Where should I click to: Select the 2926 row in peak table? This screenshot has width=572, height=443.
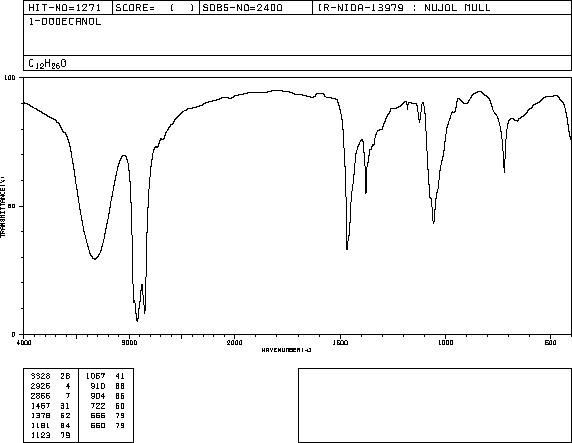[x=51, y=386]
